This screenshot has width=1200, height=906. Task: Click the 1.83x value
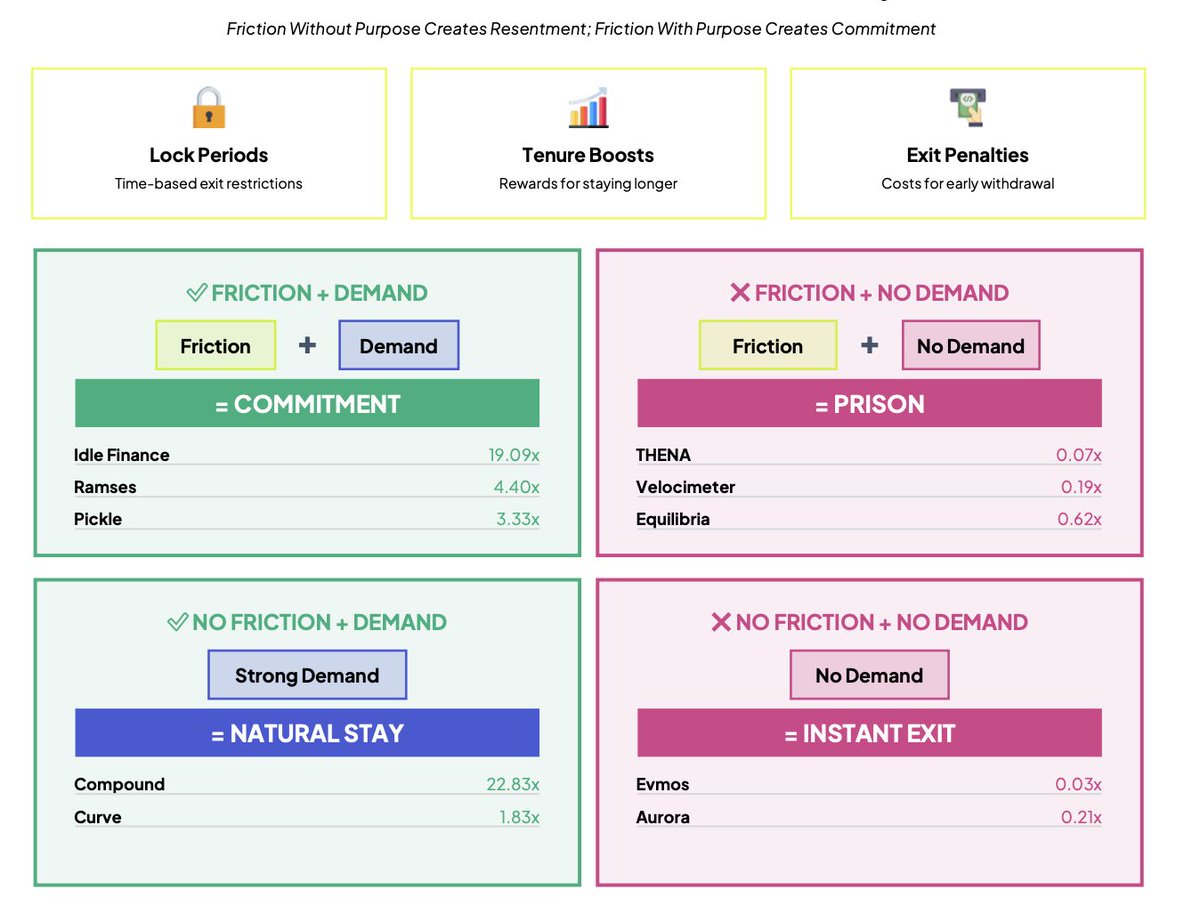[x=519, y=817]
